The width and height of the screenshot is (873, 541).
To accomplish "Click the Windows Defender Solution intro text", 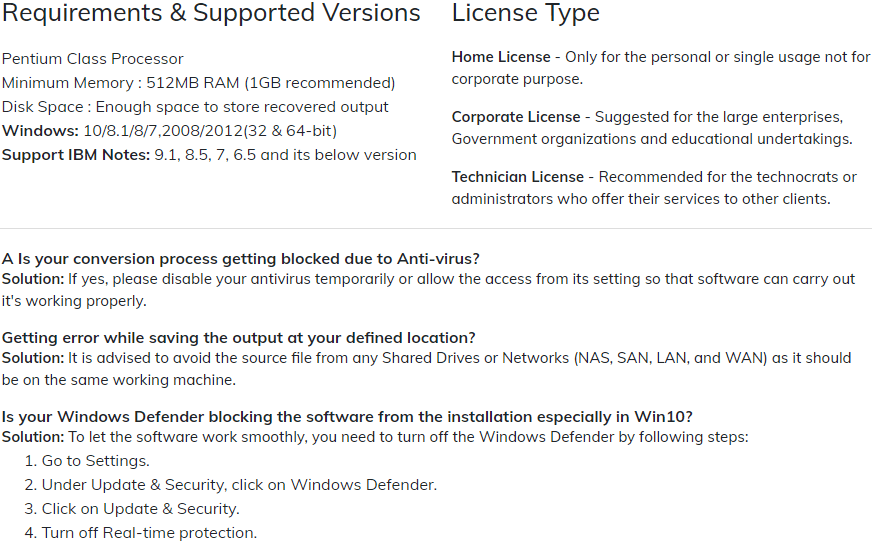I will coord(375,437).
